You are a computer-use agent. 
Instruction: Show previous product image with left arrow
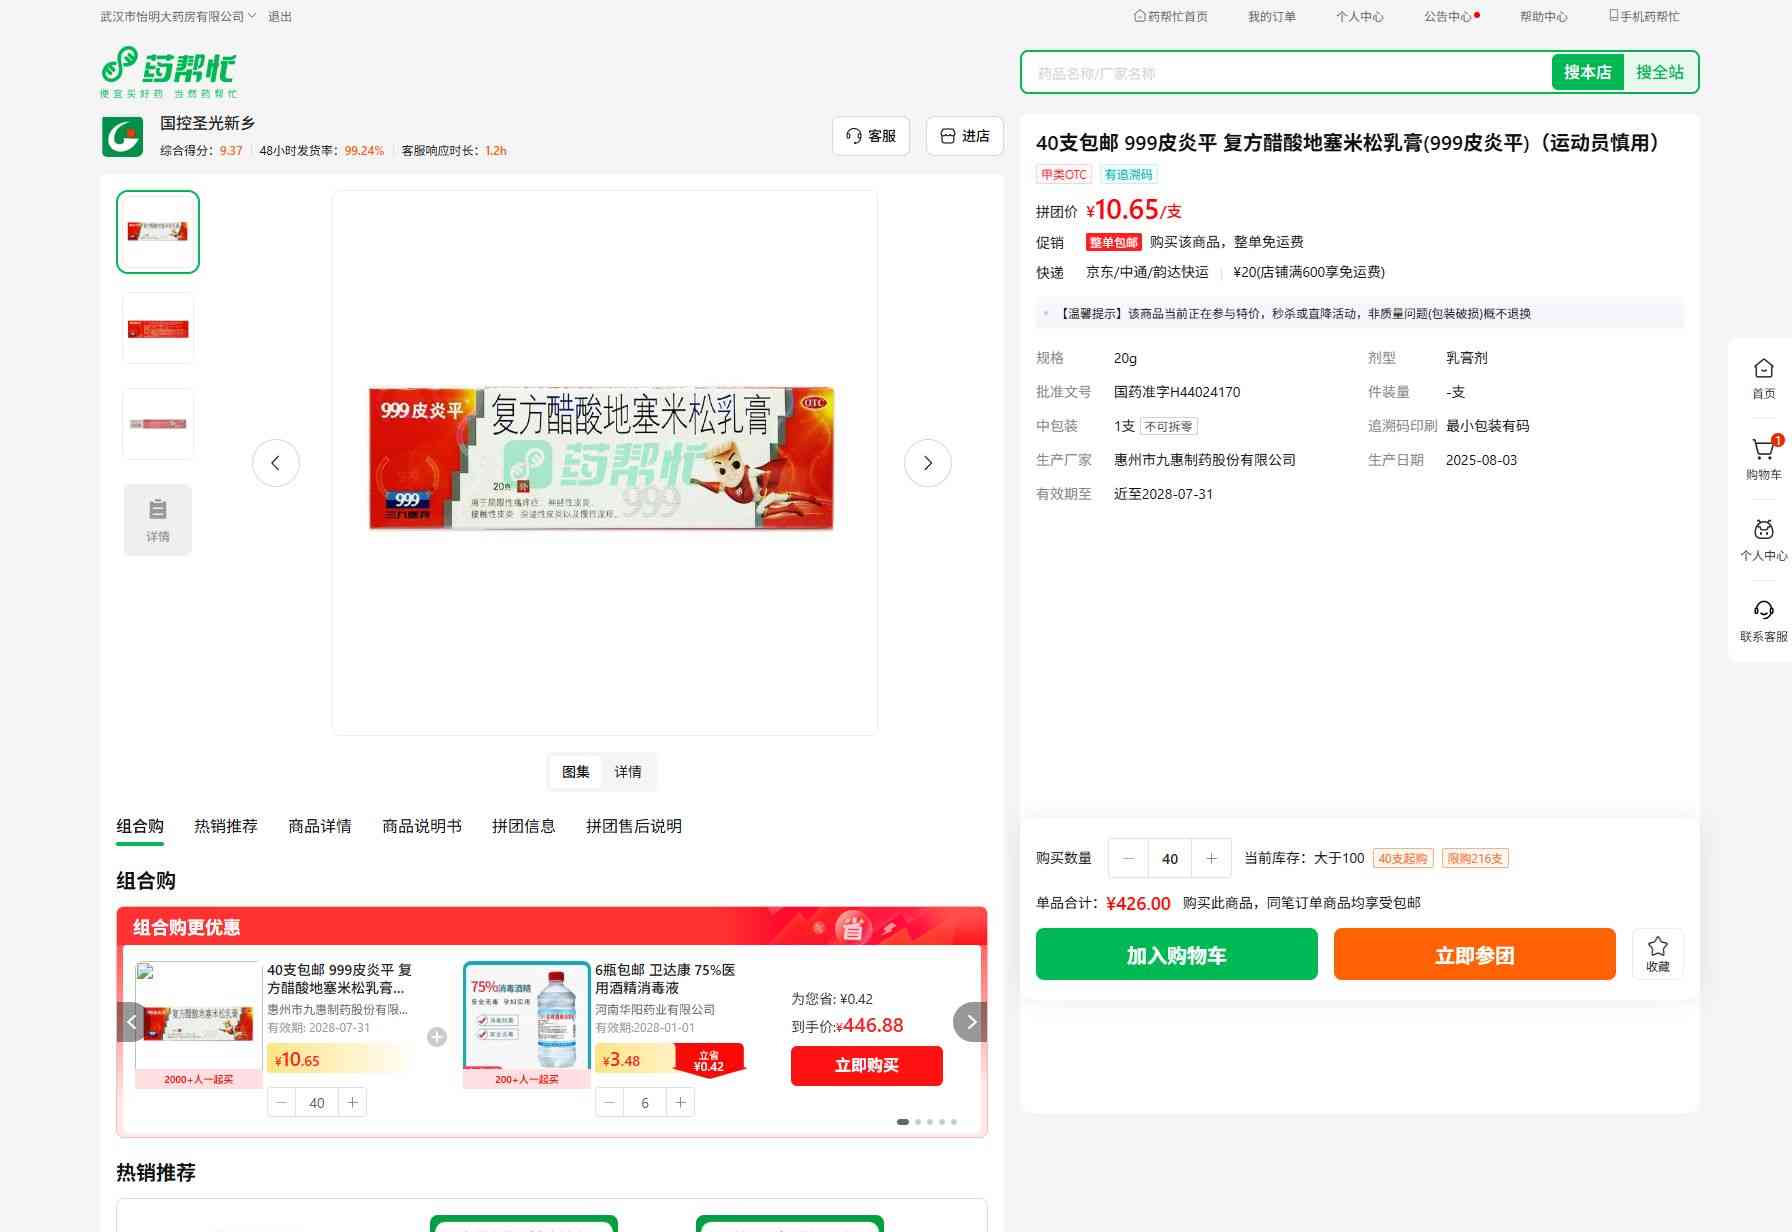[x=276, y=463]
